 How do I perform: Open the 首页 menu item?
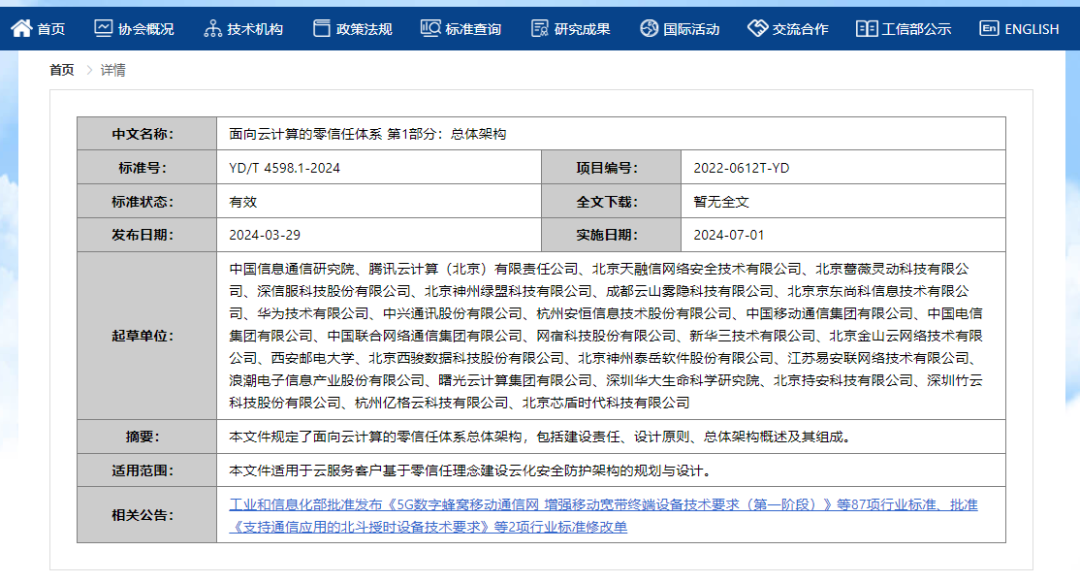click(51, 29)
